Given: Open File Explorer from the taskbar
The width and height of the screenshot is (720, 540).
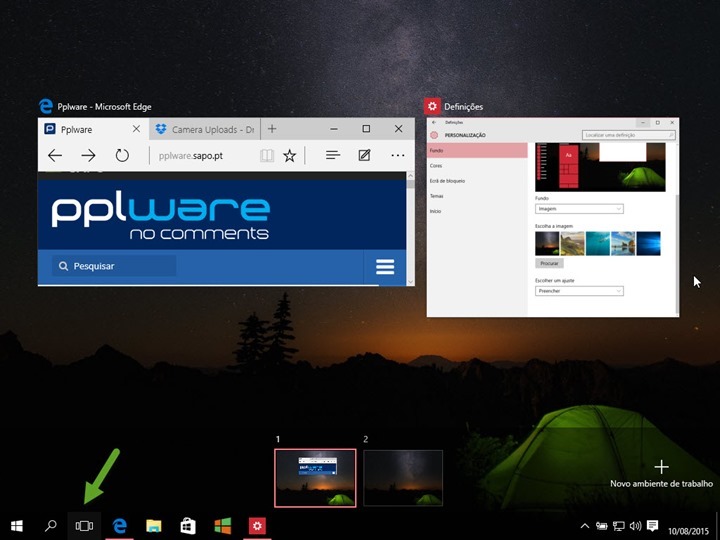Looking at the screenshot, I should [x=154, y=526].
